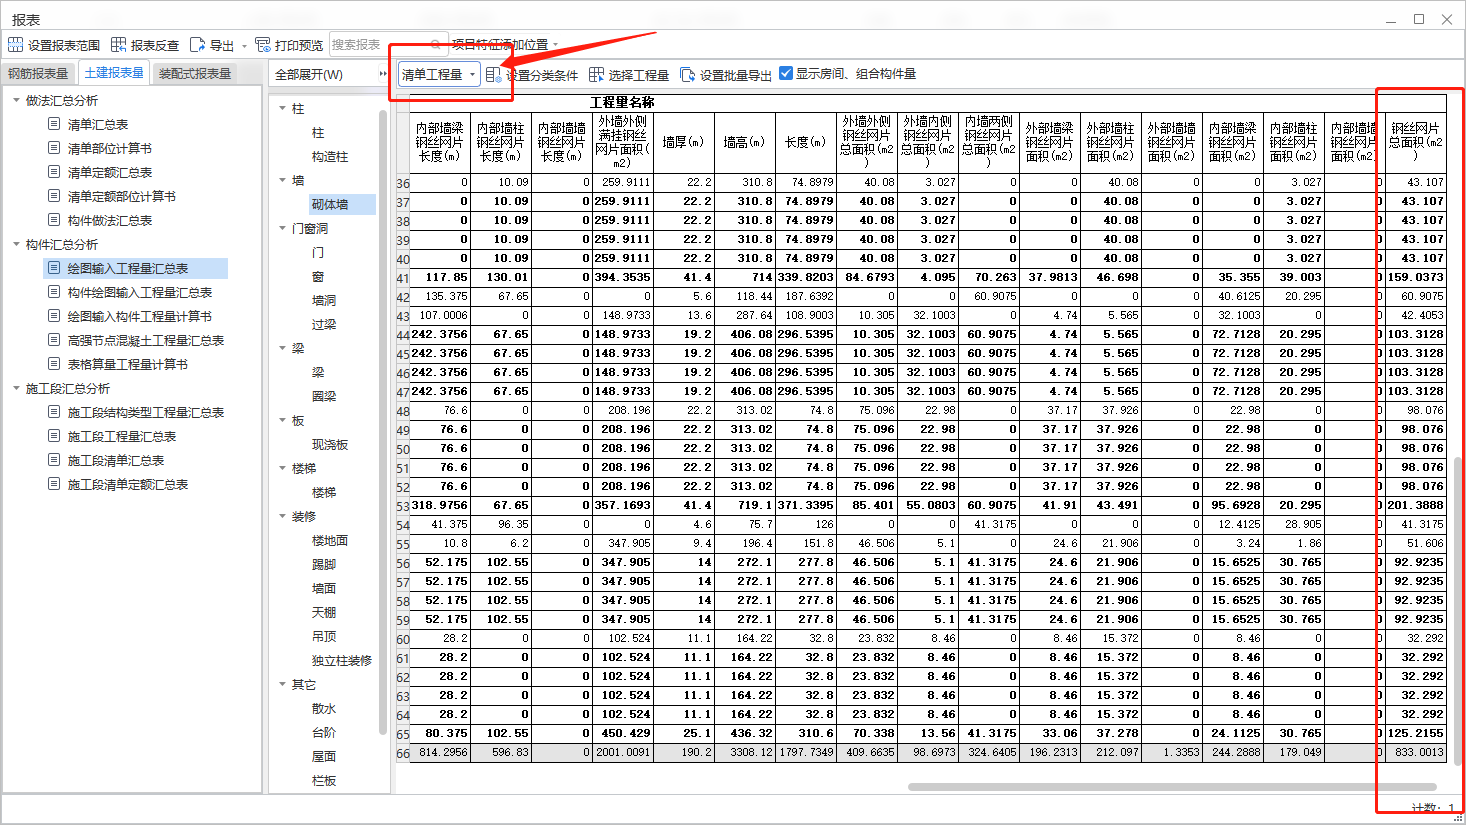Click the report icon beside 高强节点混凝土工程量汇总表
This screenshot has height=825, width=1466.
pyautogui.click(x=54, y=340)
